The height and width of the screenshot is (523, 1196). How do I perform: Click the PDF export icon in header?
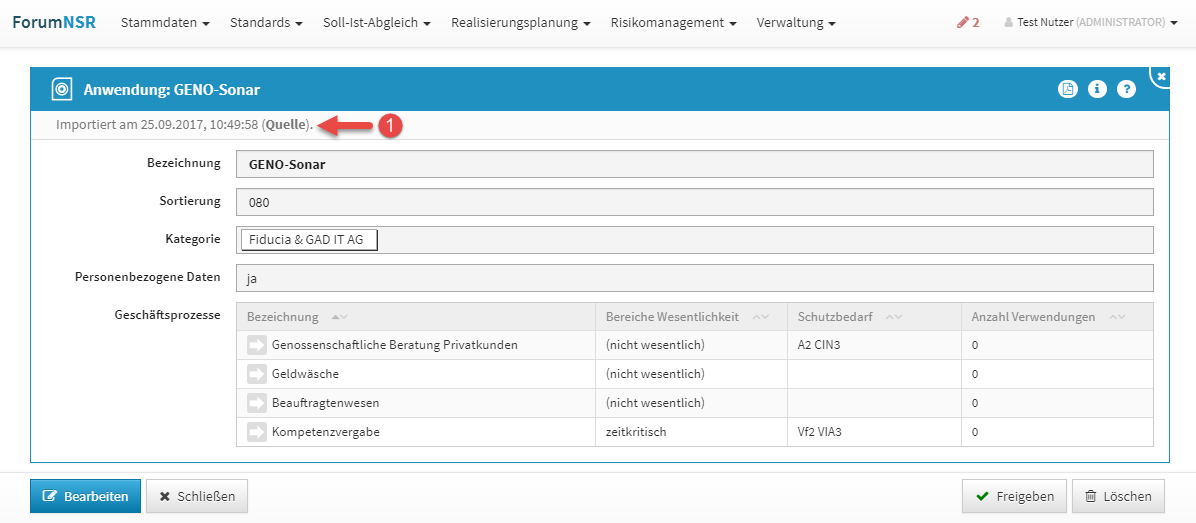tap(1068, 89)
